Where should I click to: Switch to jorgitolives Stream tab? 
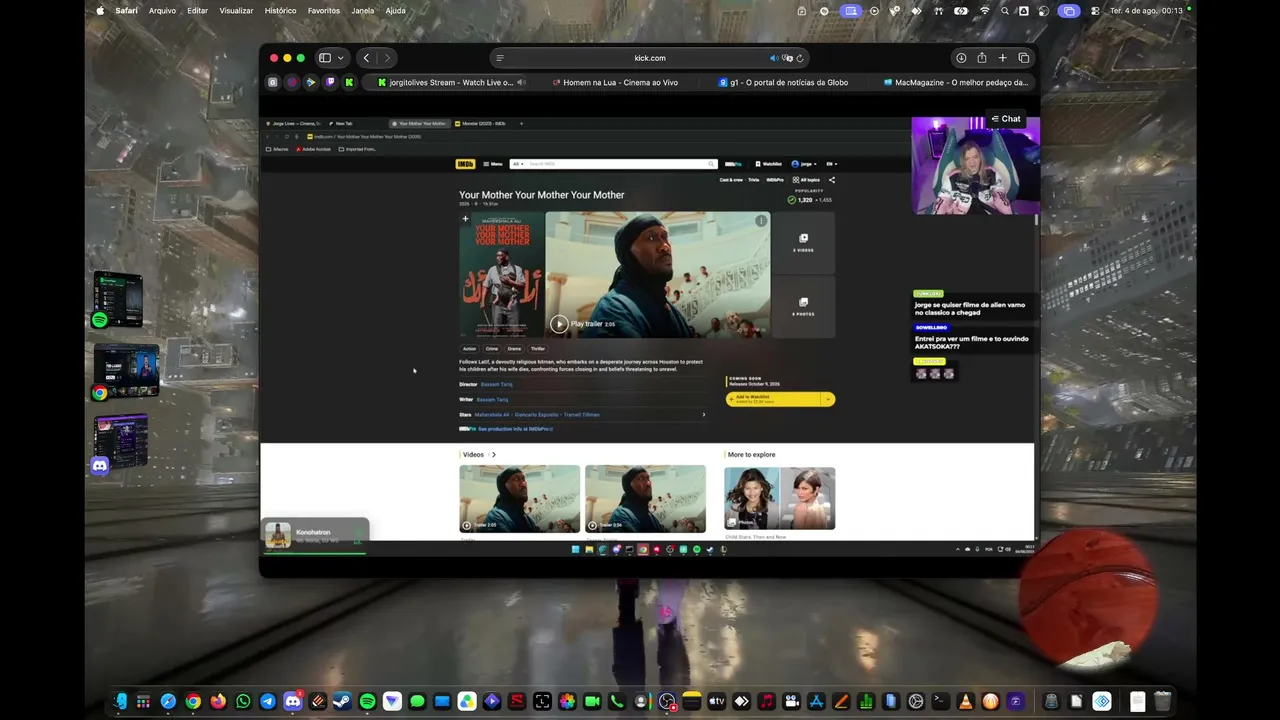click(445, 82)
